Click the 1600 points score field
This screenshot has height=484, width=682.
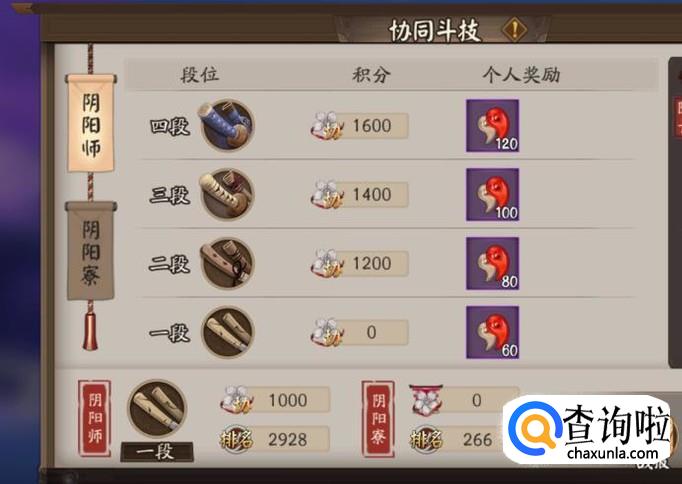click(359, 126)
